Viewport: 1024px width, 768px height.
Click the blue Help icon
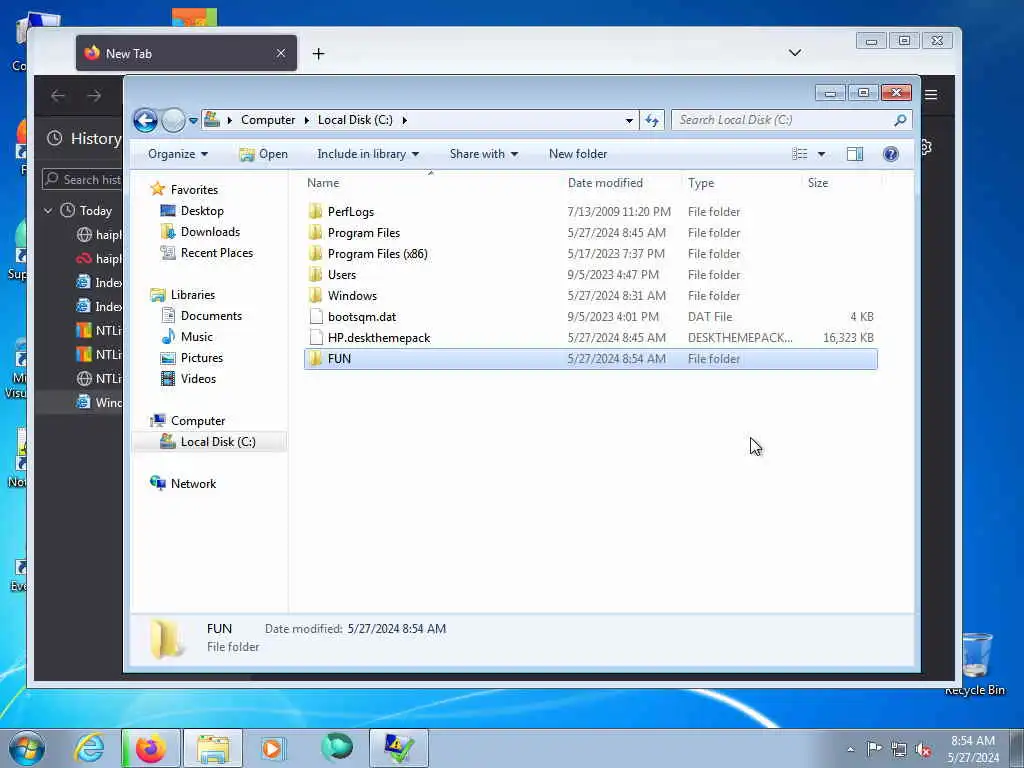(891, 154)
